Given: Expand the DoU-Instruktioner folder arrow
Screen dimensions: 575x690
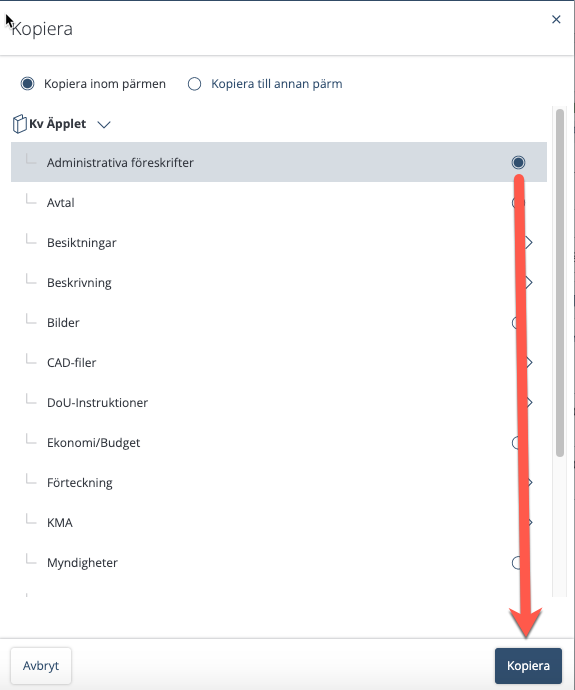Looking at the screenshot, I should (529, 403).
